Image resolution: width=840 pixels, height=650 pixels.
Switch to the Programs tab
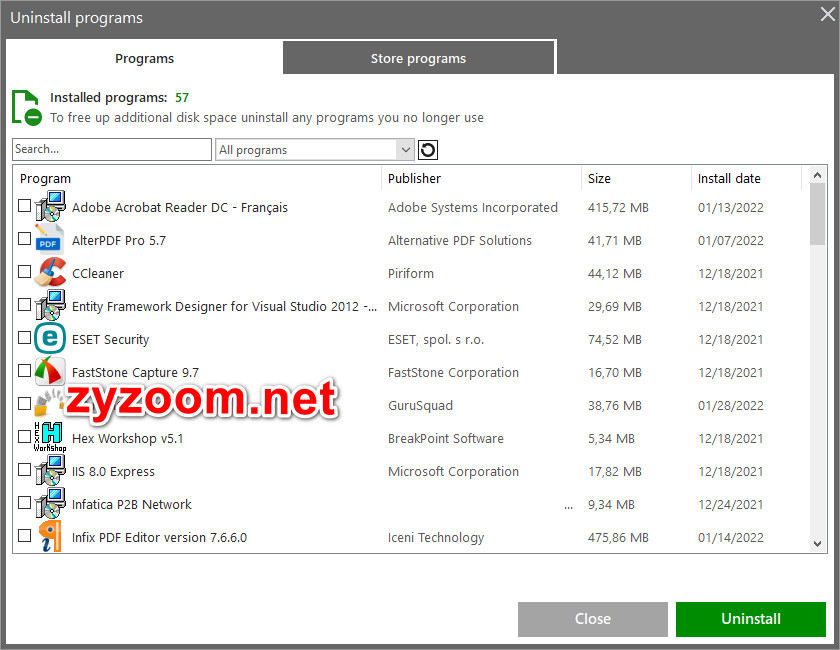coord(145,58)
